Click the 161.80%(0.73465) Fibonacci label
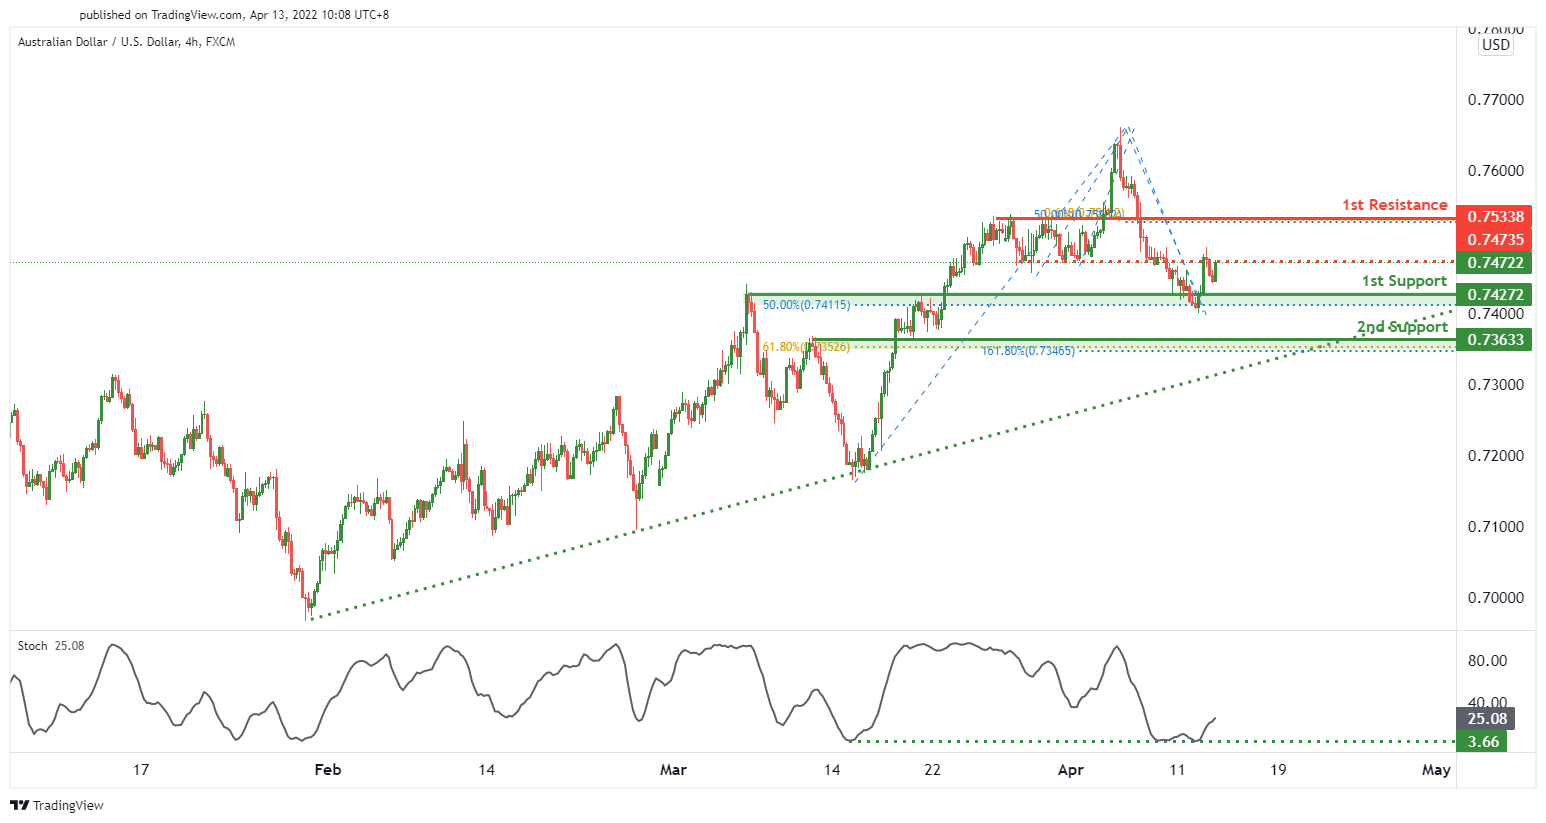1546x823 pixels. pos(1028,351)
